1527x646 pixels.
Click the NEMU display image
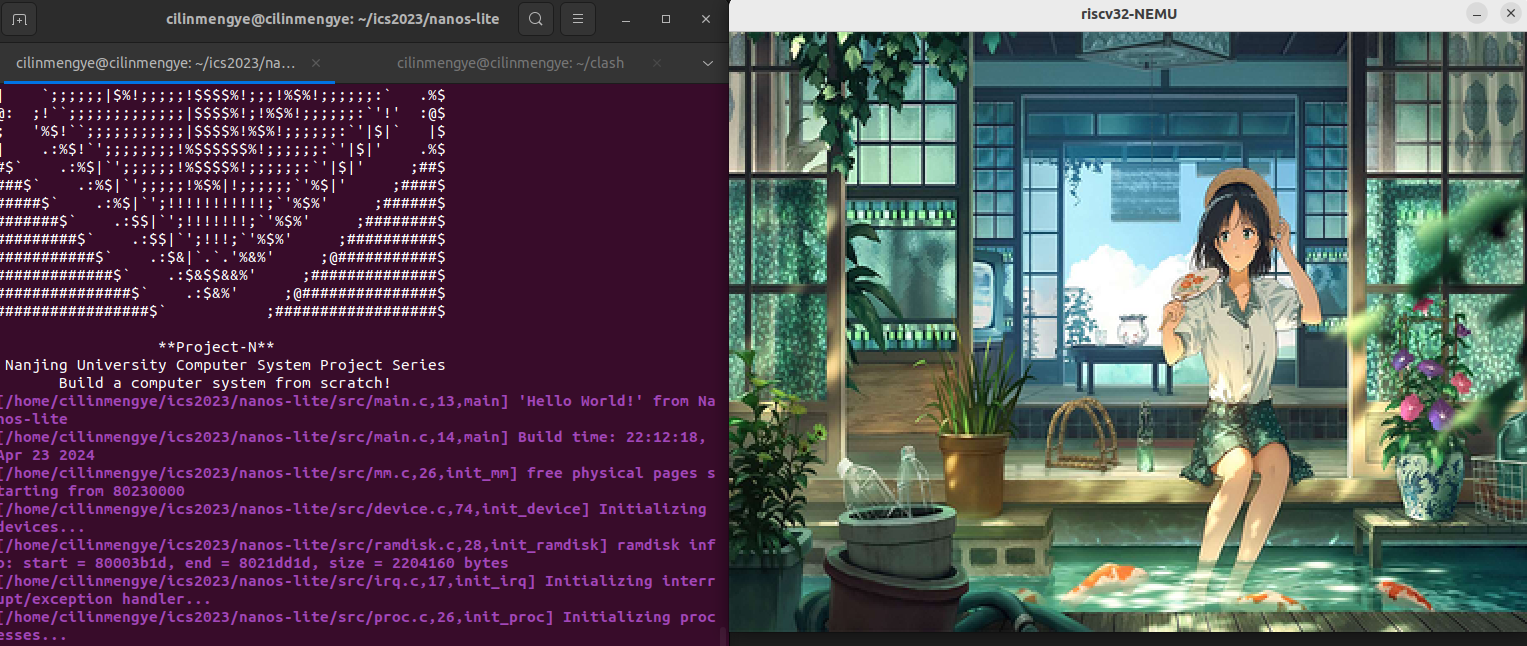1128,331
